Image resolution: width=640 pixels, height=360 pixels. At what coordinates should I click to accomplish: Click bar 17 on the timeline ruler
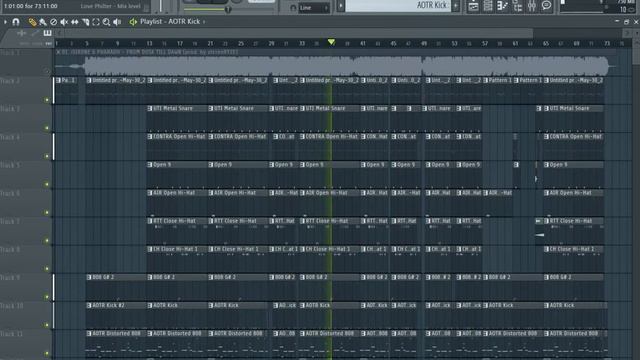(180, 43)
